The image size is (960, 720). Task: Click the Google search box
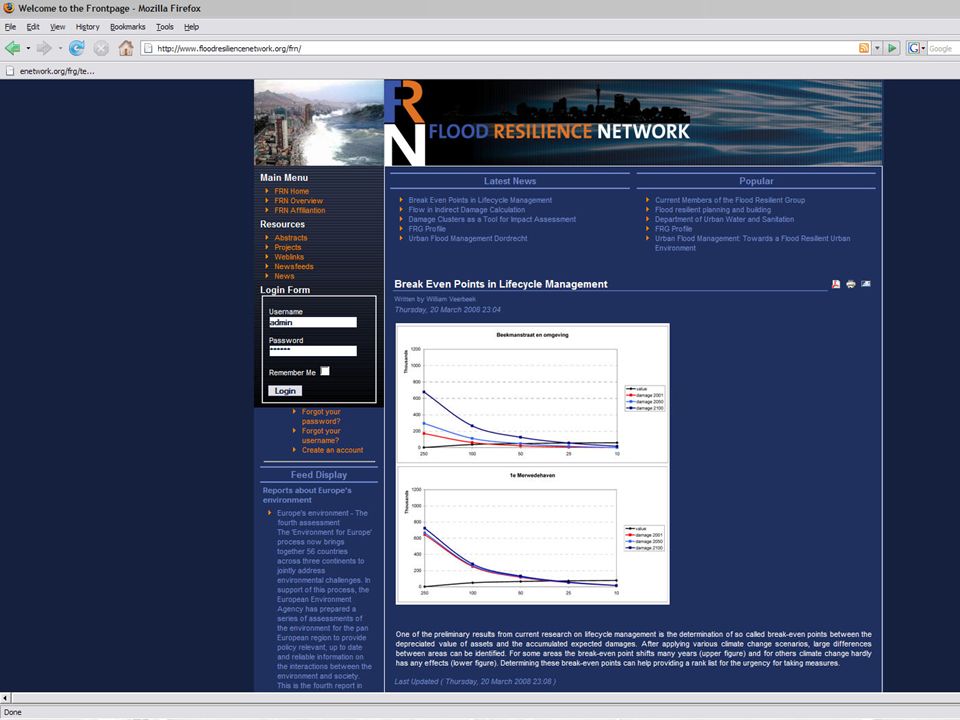pyautogui.click(x=943, y=48)
